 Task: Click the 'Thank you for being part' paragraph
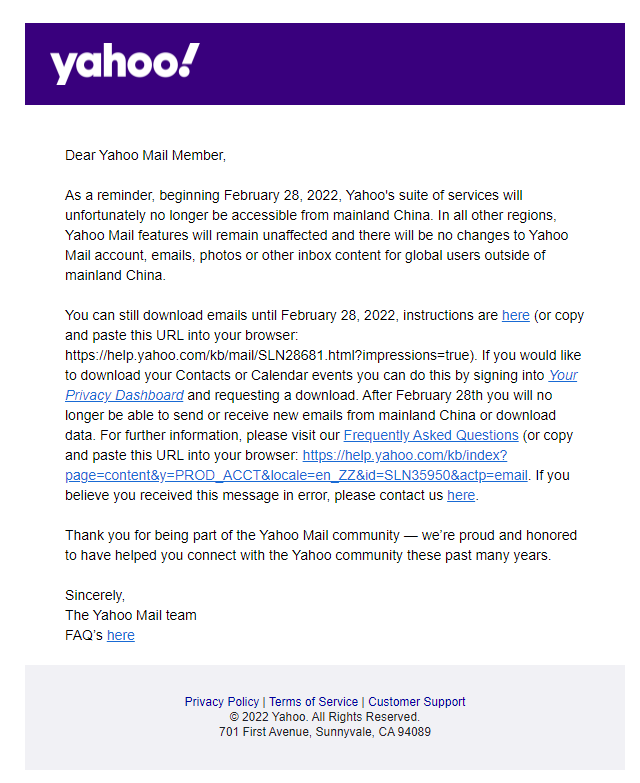click(321, 545)
